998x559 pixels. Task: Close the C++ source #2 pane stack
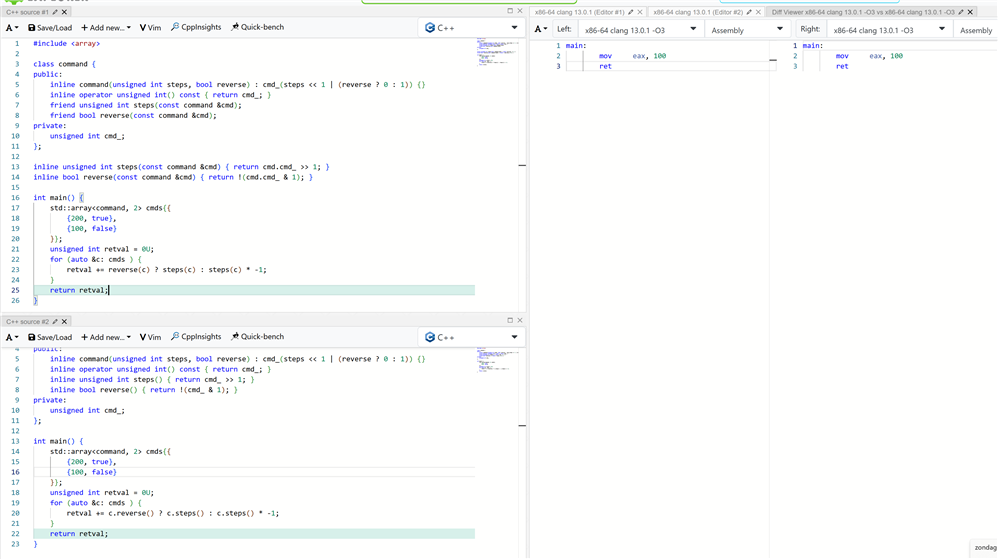pyautogui.click(x=519, y=320)
